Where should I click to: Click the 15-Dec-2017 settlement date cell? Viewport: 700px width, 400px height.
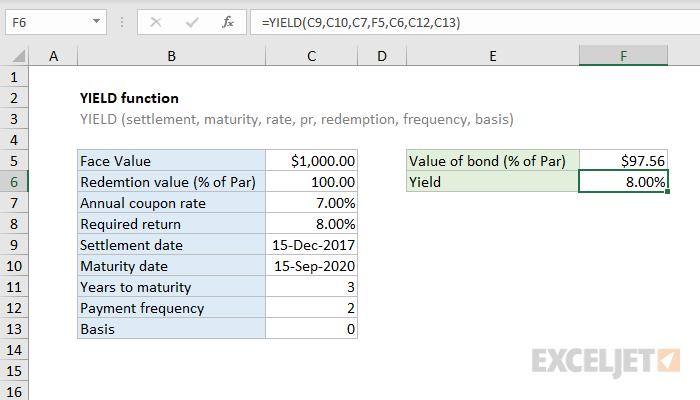(x=311, y=245)
